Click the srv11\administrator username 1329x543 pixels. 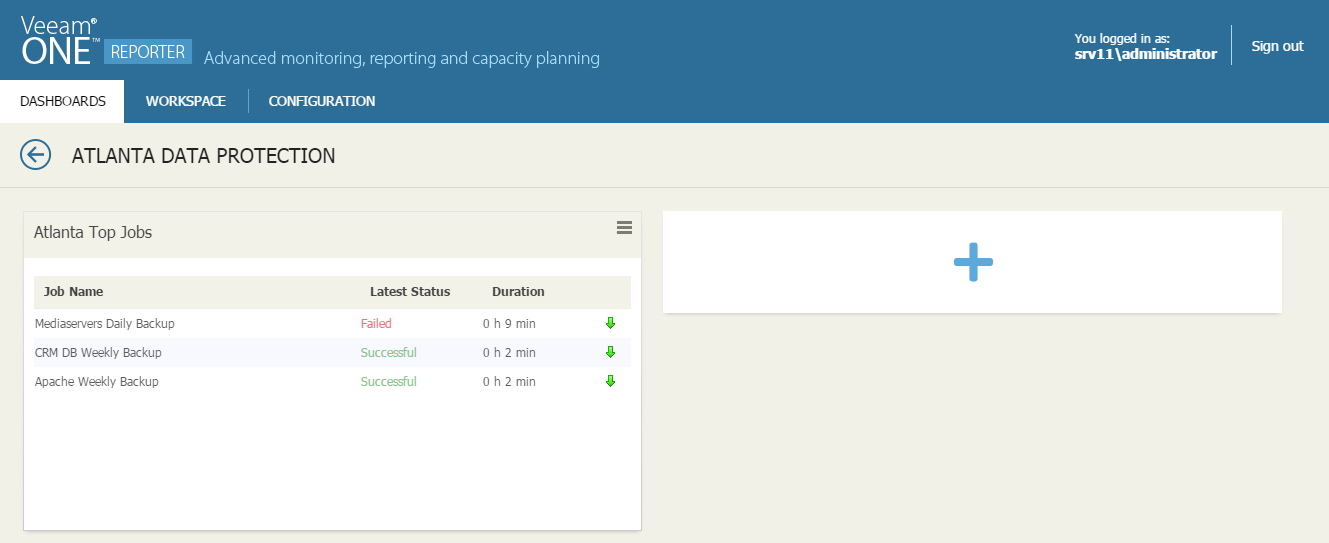(1145, 55)
